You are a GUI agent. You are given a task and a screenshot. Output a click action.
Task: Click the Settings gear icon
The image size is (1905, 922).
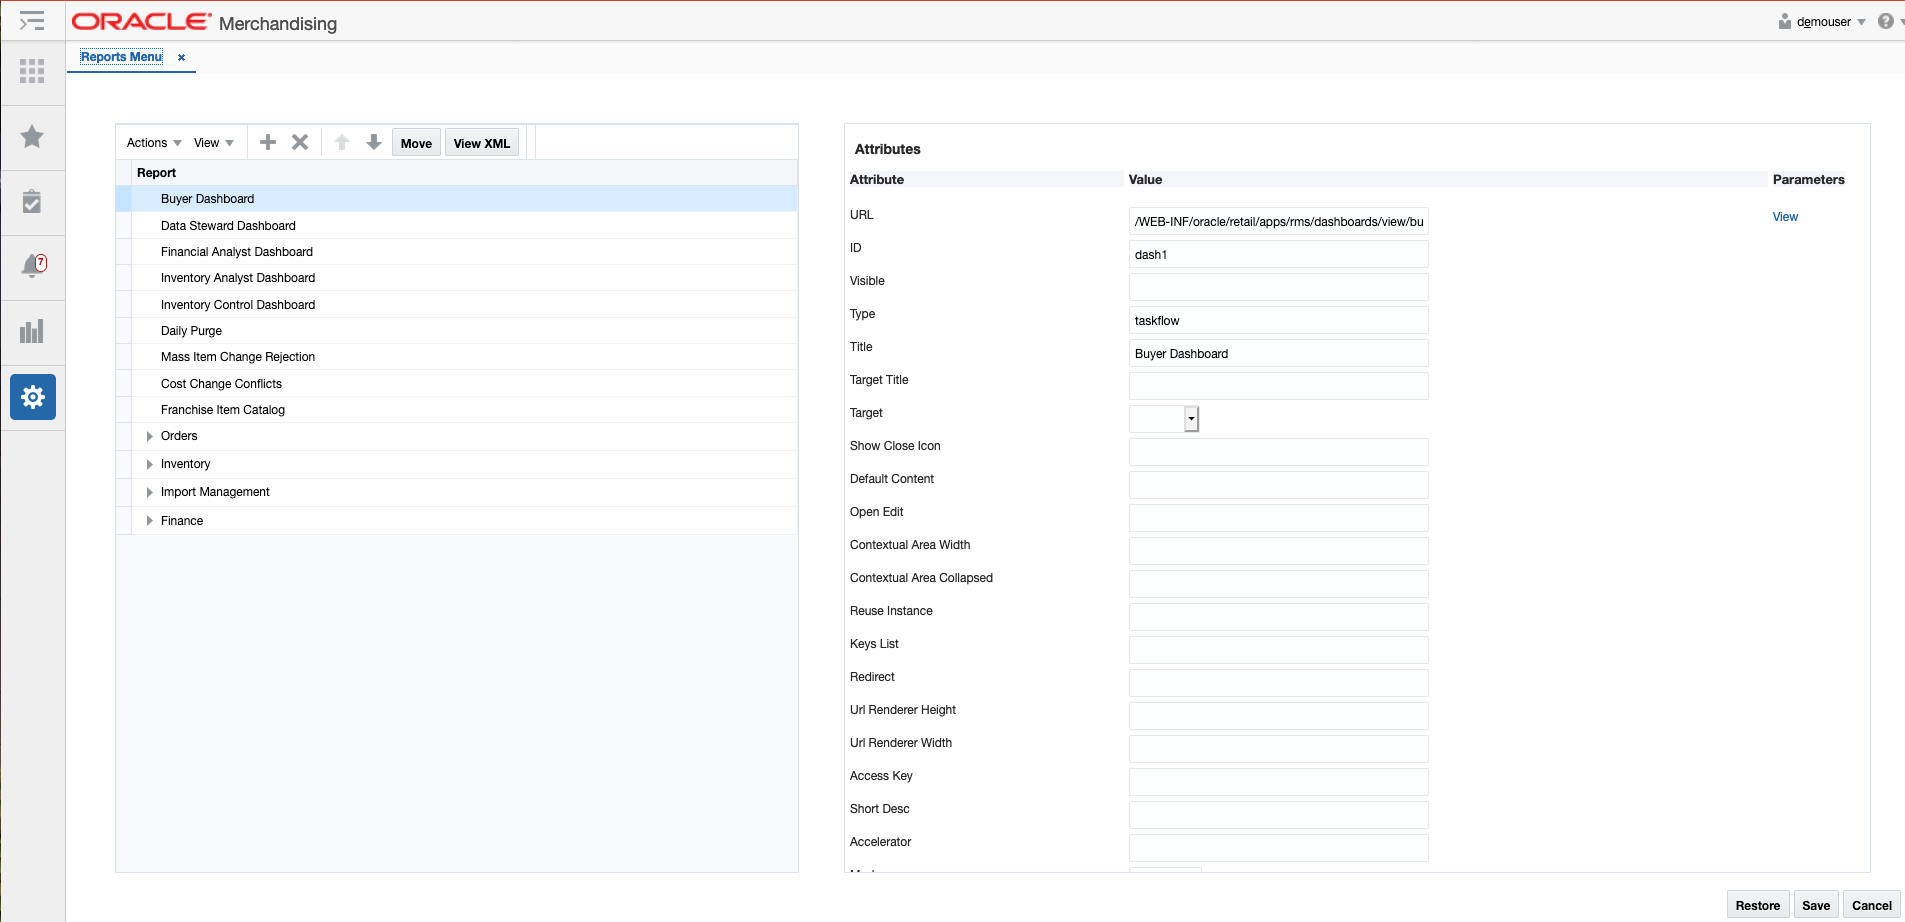(33, 397)
